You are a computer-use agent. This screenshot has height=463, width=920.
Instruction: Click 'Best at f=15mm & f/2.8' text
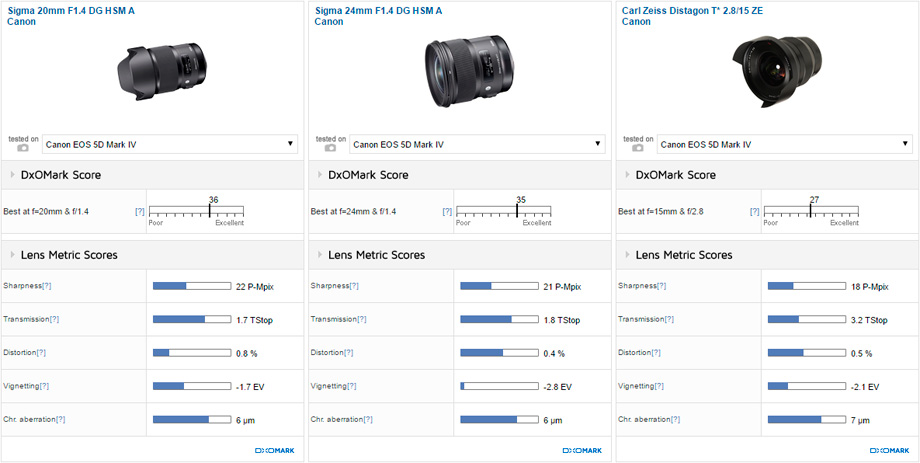click(661, 211)
